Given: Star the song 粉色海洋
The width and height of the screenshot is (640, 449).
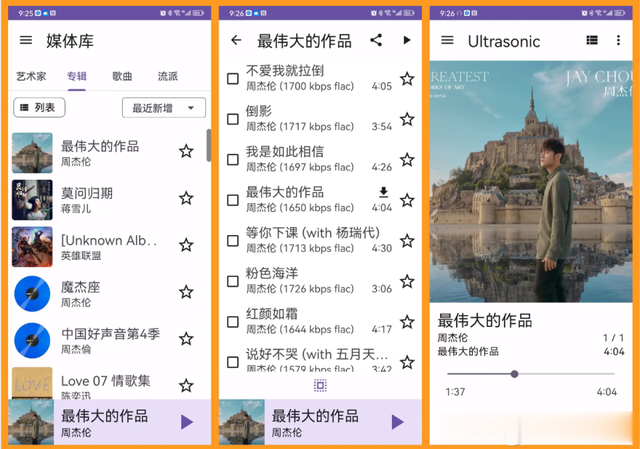Looking at the screenshot, I should click(x=407, y=281).
